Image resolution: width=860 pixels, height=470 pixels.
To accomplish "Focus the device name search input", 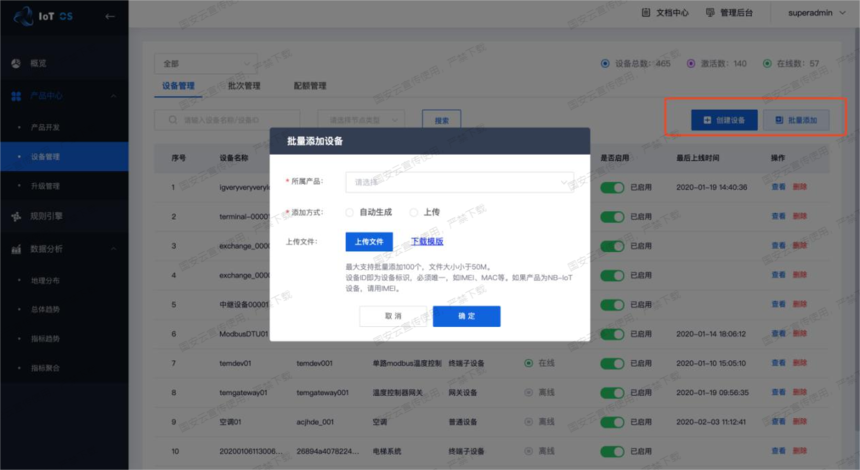I will (227, 120).
